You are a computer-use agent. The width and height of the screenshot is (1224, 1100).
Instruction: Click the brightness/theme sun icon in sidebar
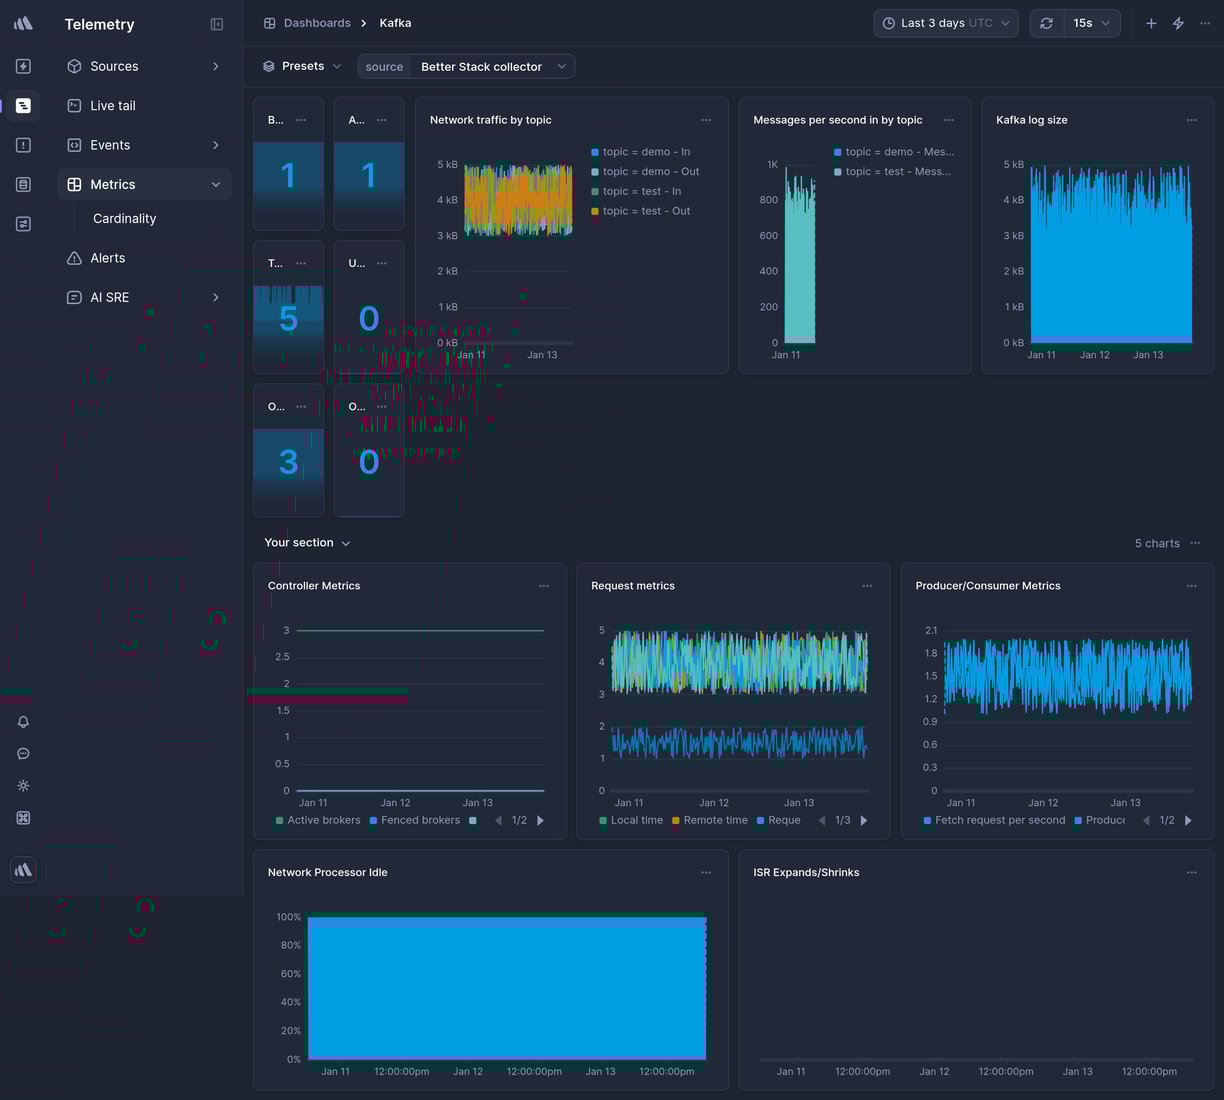(23, 786)
